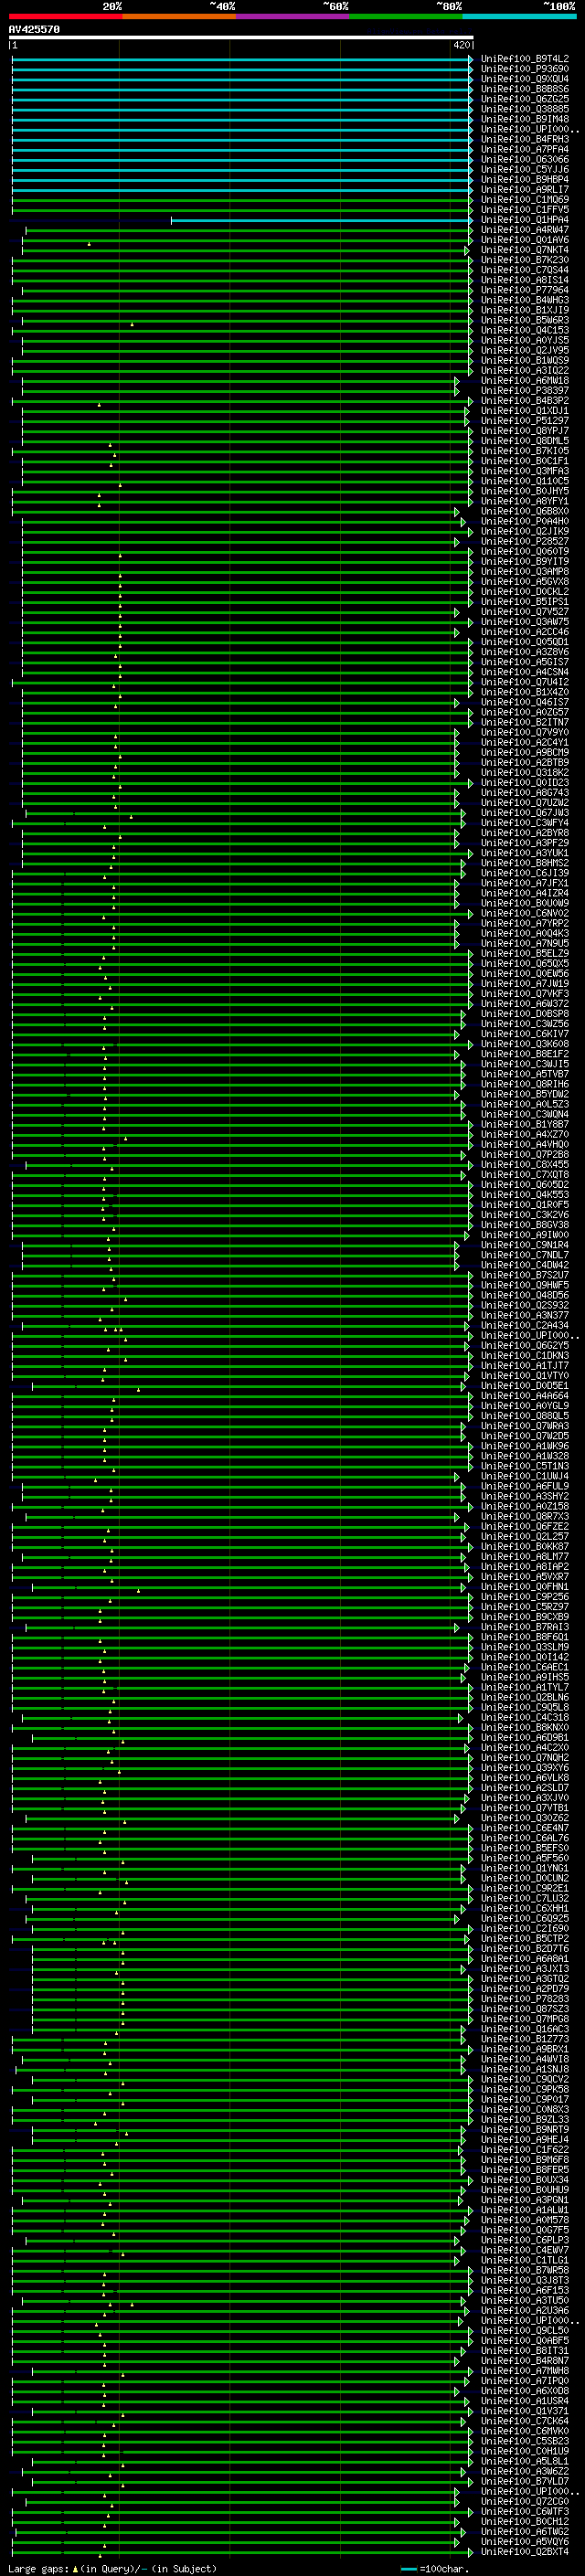Select the UniRef100_Q72CG0 label

click(525, 2502)
